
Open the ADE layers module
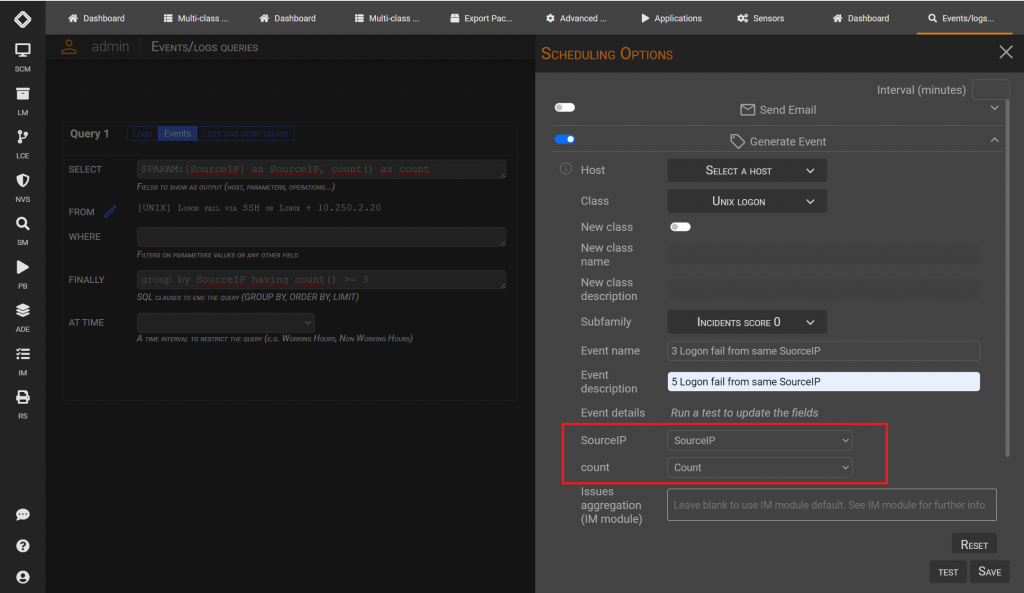22,318
